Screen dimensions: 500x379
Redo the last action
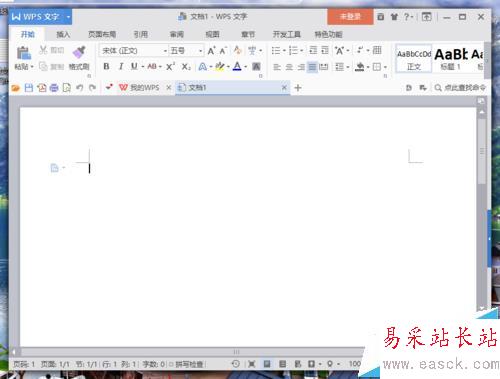coord(92,88)
